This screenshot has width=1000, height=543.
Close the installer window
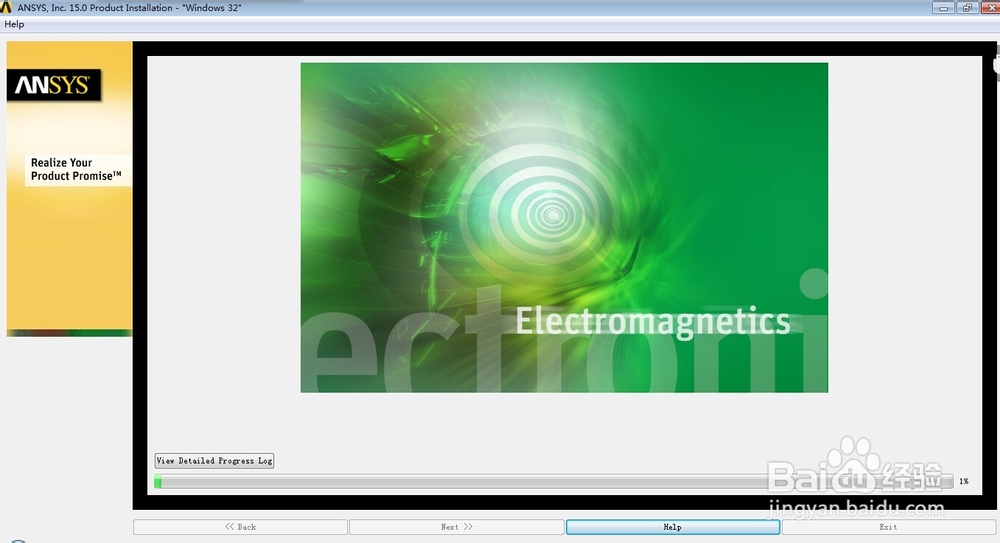[x=990, y=8]
